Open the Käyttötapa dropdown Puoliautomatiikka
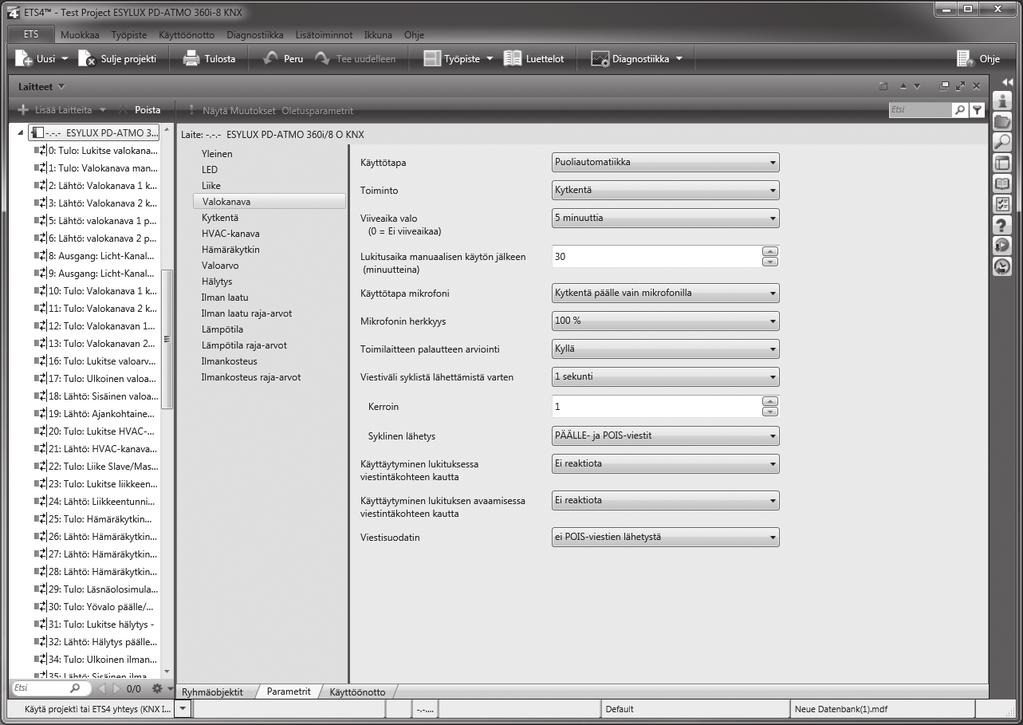 click(665, 162)
